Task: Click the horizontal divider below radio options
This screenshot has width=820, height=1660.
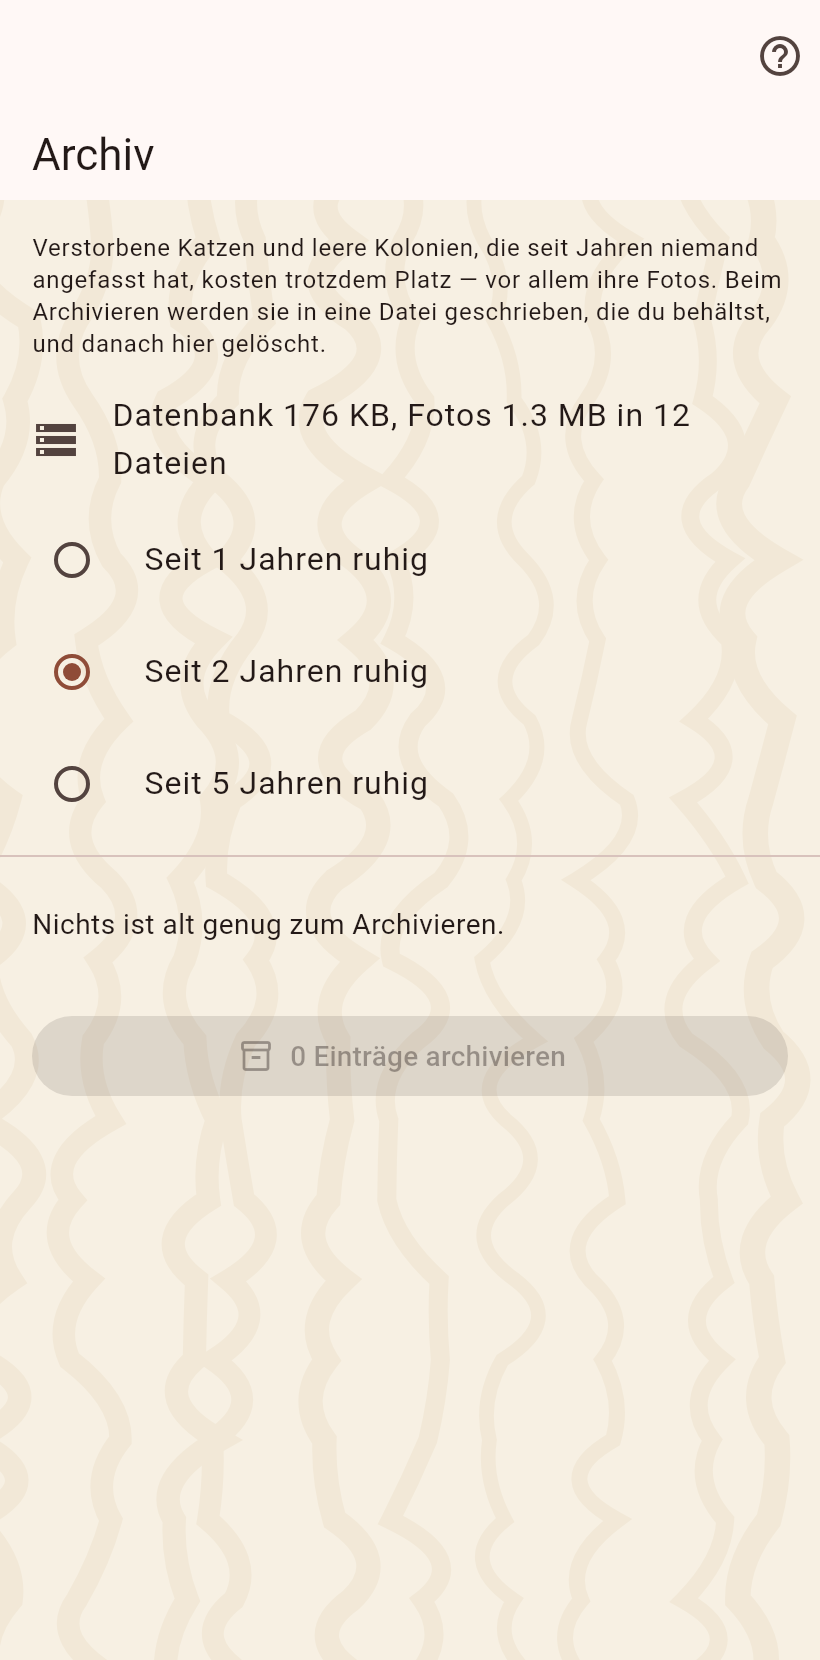Action: click(410, 856)
